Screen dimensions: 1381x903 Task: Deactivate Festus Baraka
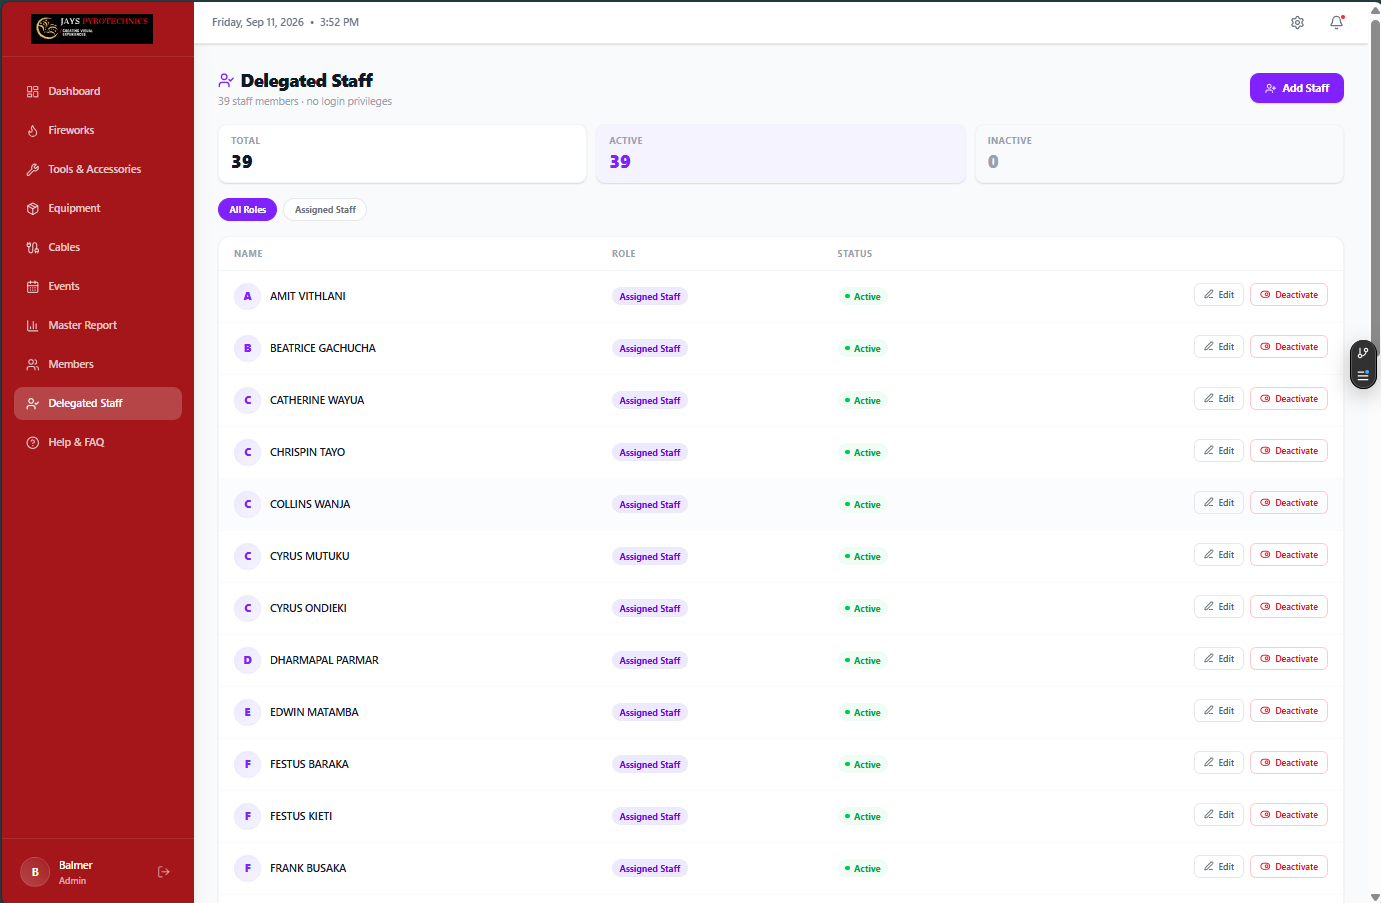[1289, 763]
